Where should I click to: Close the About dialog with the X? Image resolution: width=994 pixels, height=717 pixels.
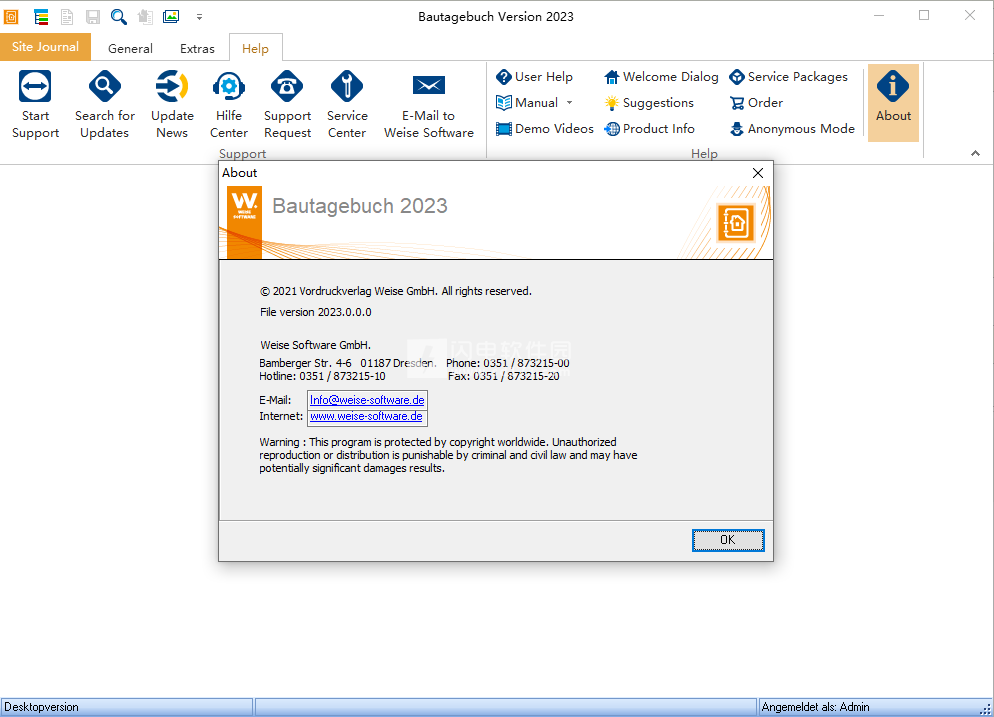tap(758, 173)
